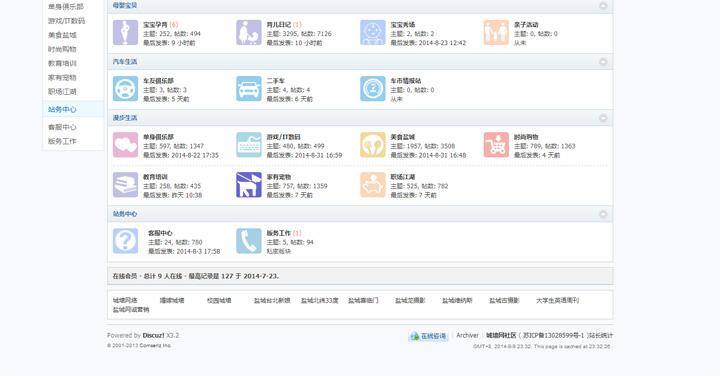
Task: Click the 漫步生活 category heading
Action: 125,118
